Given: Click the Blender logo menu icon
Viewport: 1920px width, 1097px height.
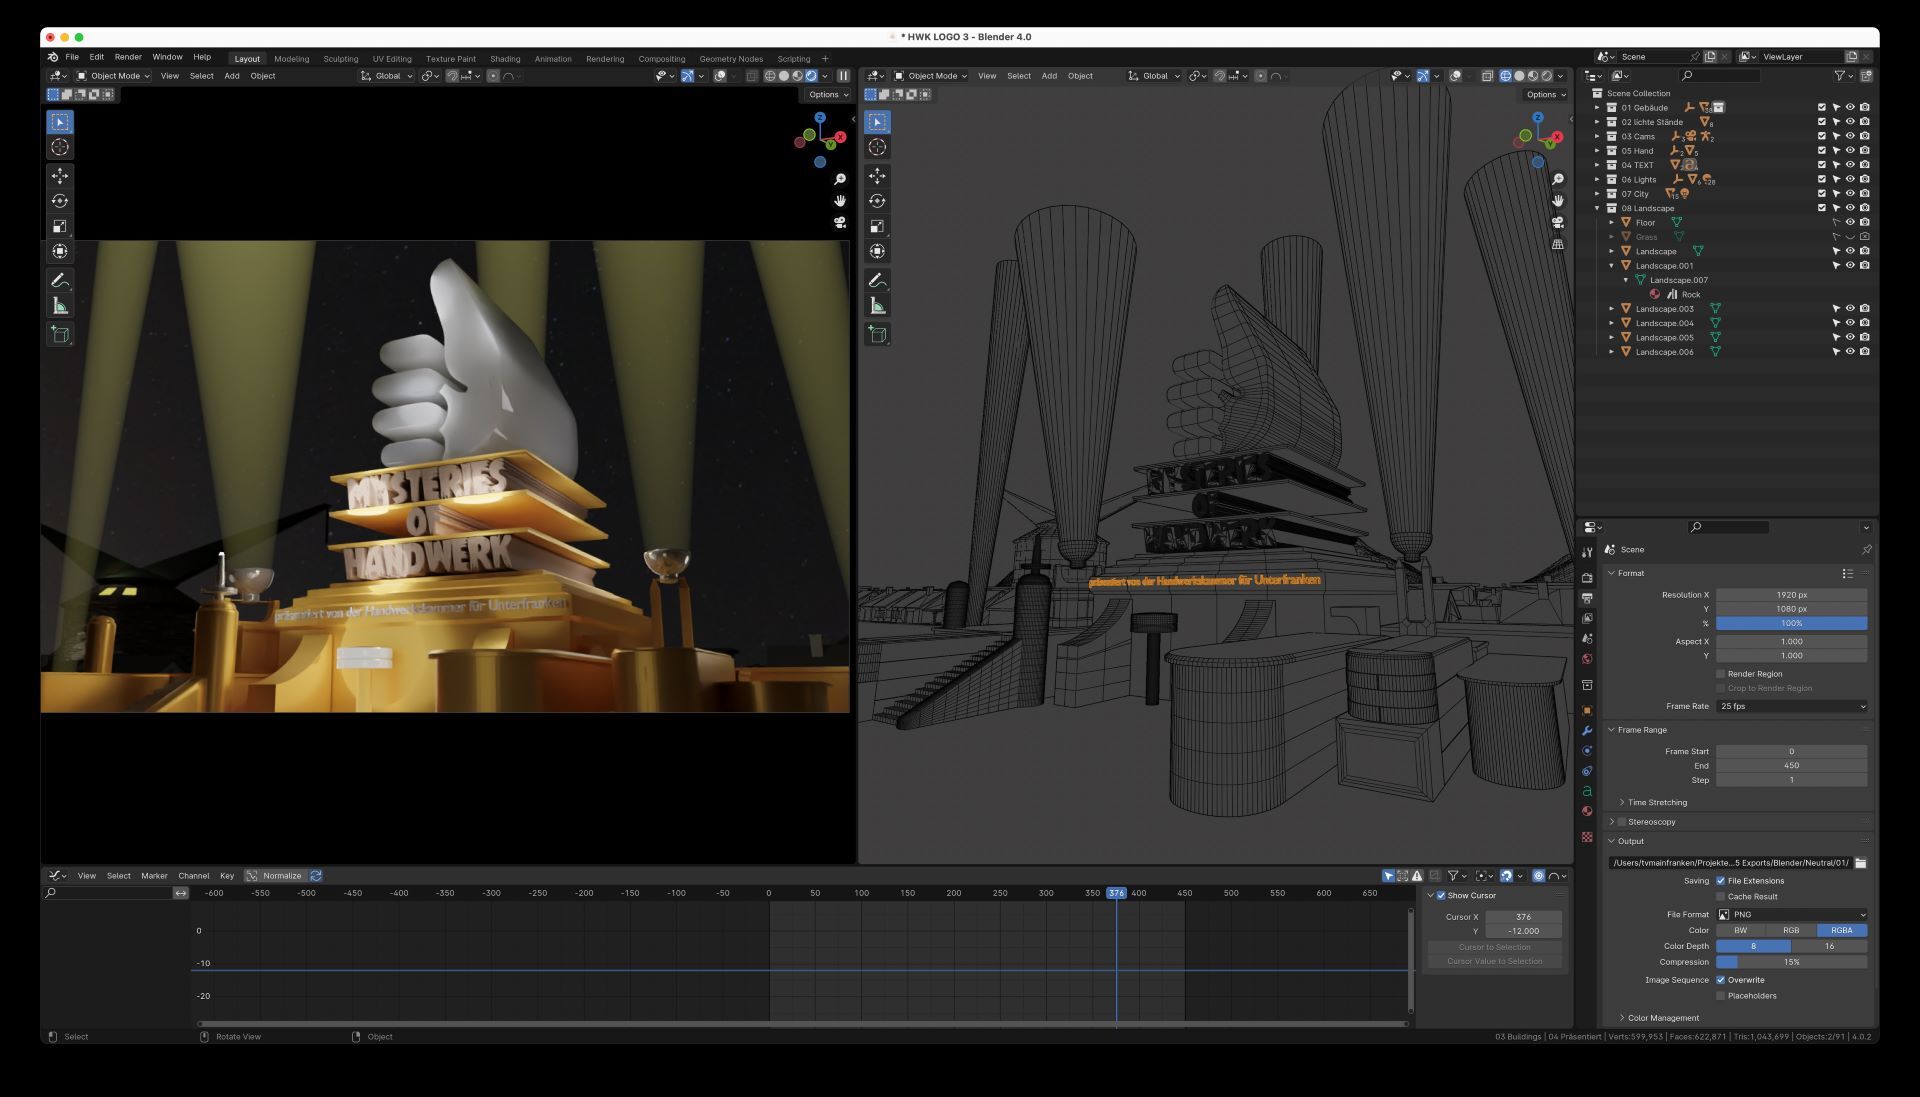Looking at the screenshot, I should coord(53,57).
